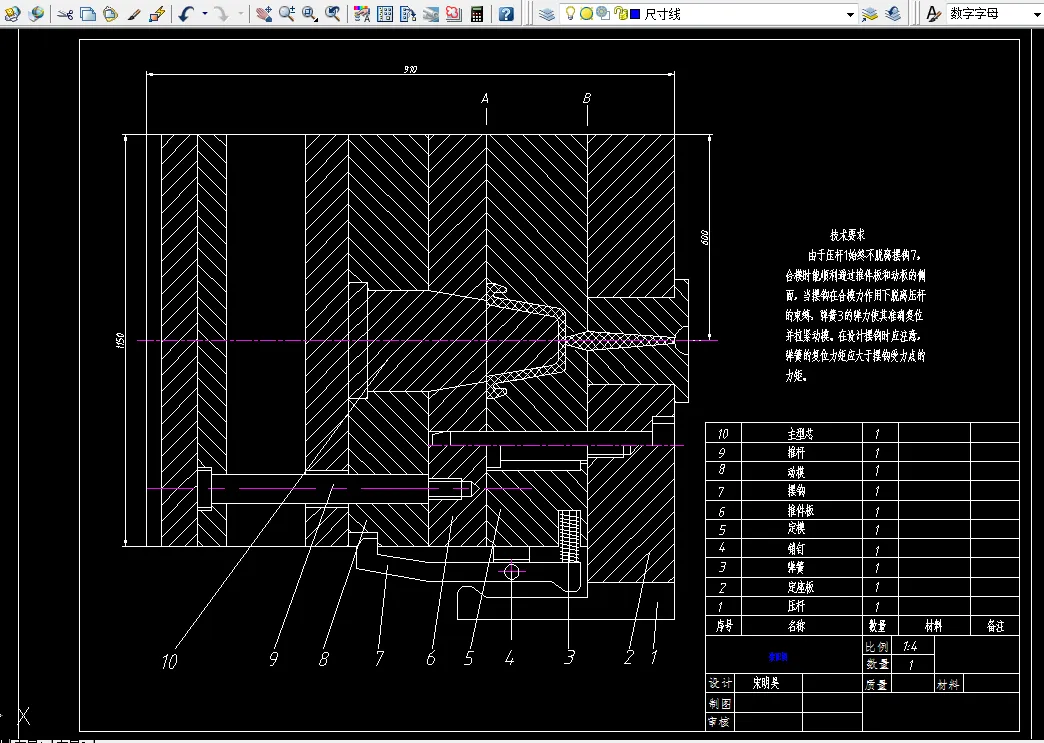Open the DesignCenter icon
This screenshot has width=1044, height=743.
(x=385, y=13)
